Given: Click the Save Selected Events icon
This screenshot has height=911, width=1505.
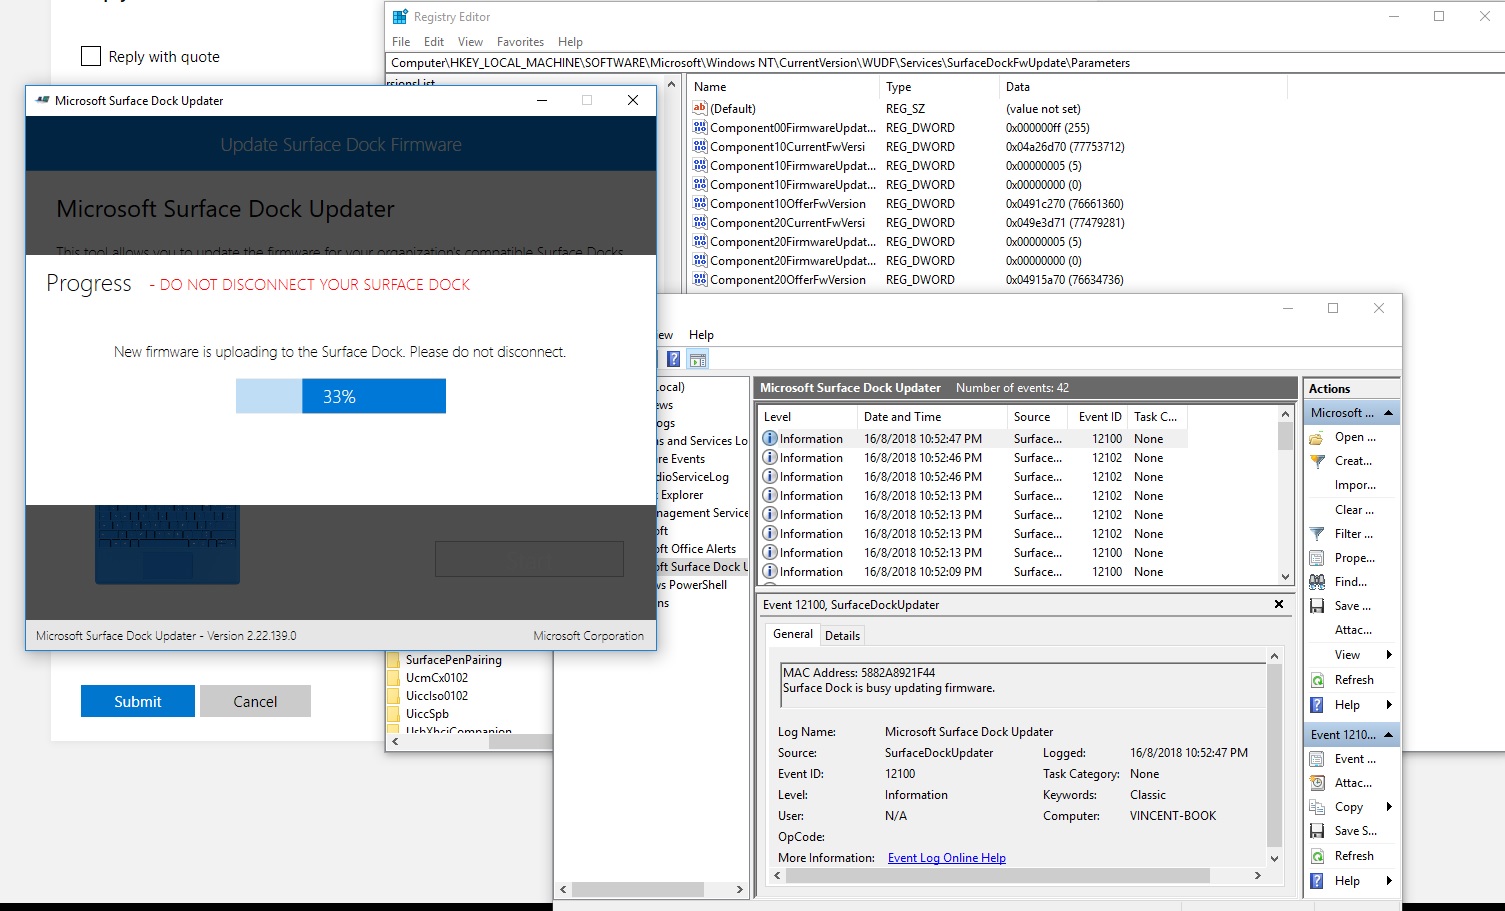Looking at the screenshot, I should coord(1317,831).
